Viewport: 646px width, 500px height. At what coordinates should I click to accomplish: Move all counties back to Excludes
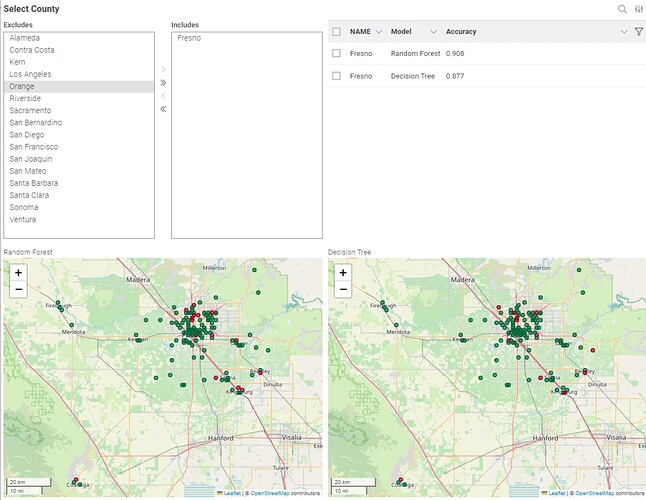(163, 109)
